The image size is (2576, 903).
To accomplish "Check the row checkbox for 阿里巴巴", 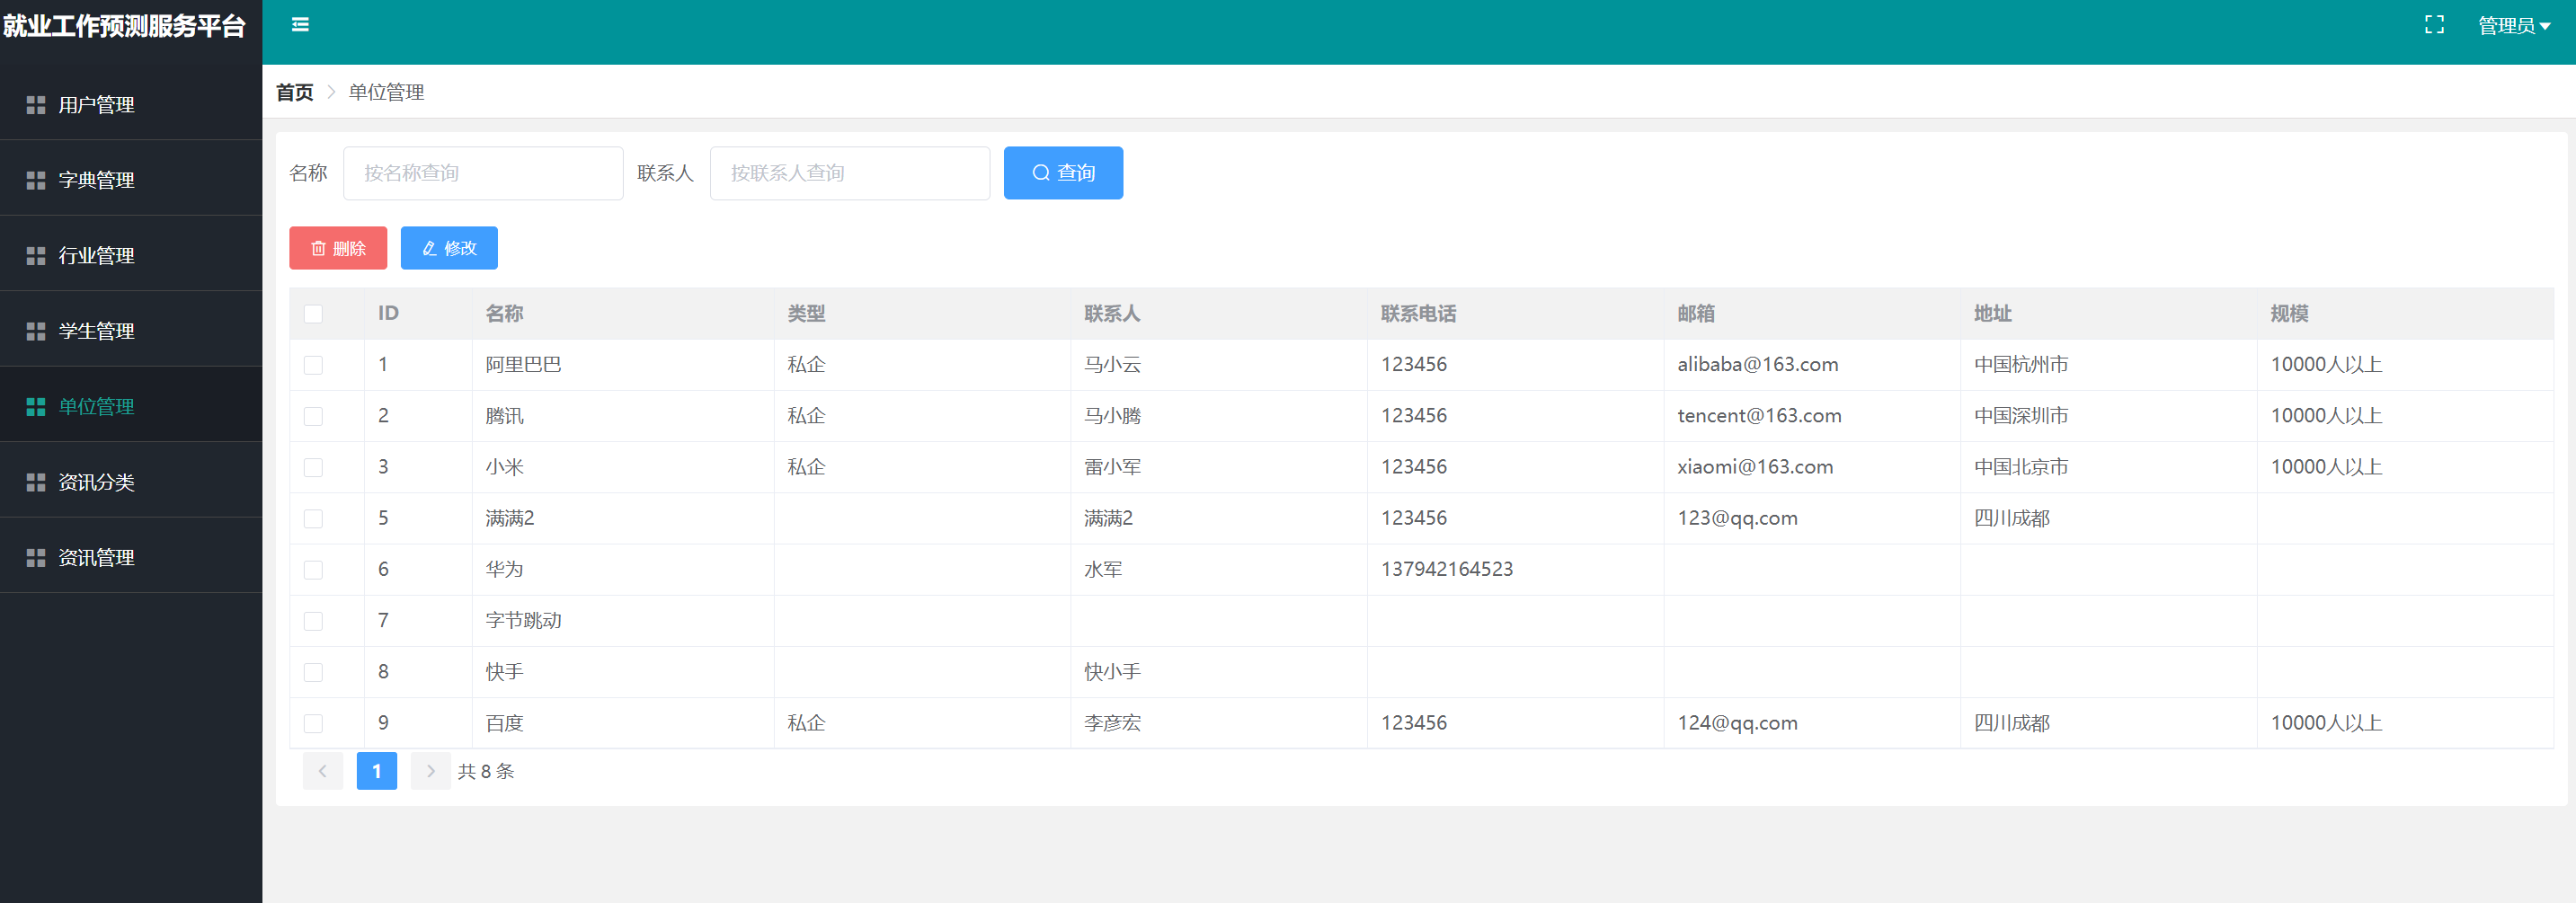I will [313, 365].
